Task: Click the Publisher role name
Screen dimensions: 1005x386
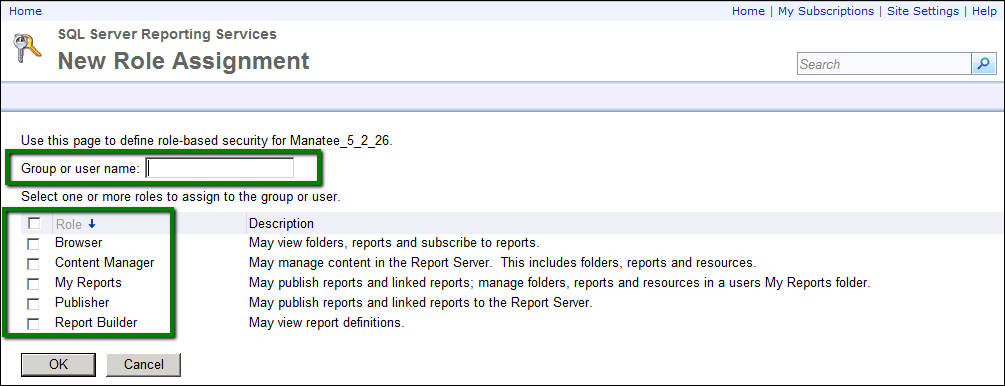Action: [x=82, y=303]
